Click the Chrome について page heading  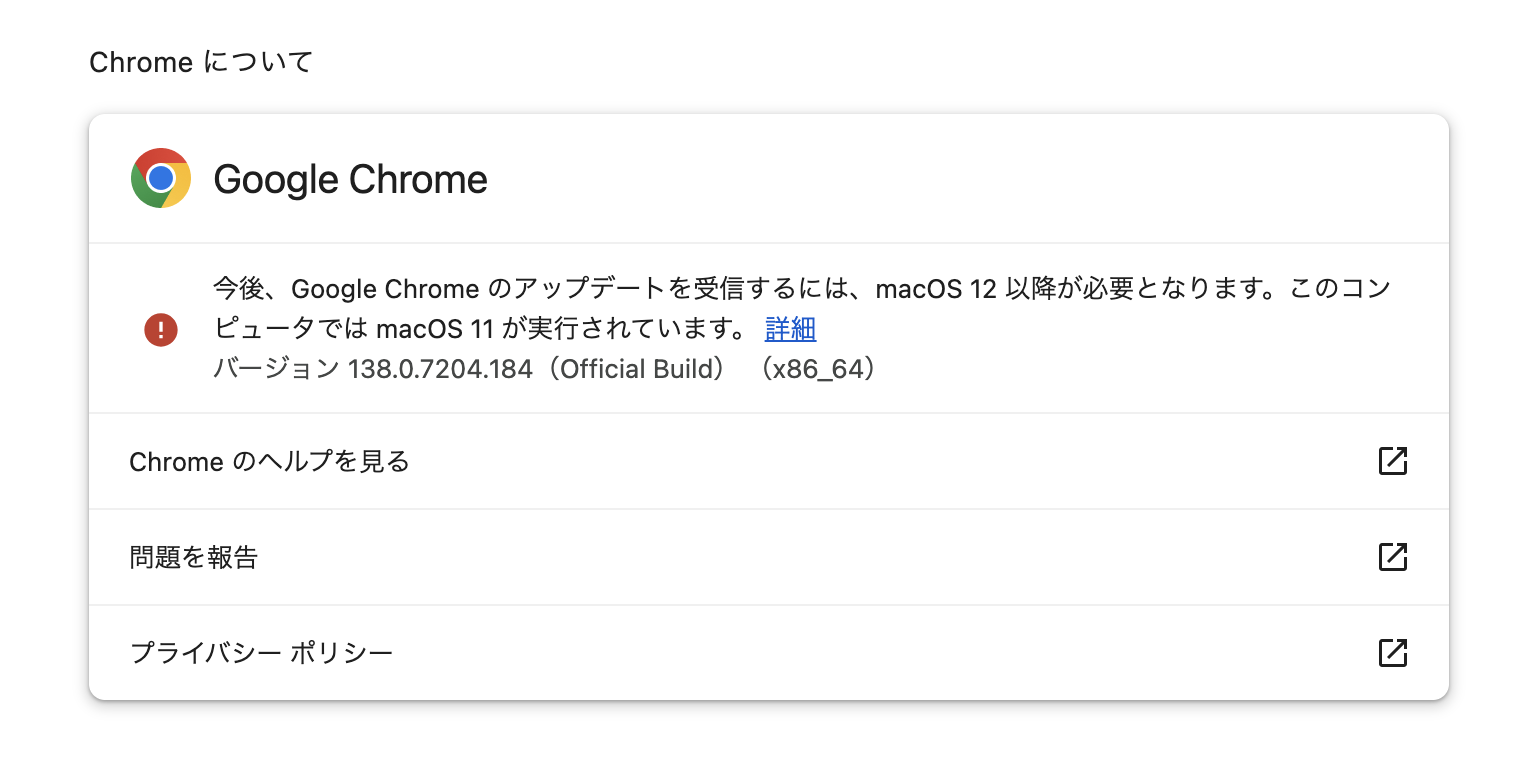[x=201, y=62]
